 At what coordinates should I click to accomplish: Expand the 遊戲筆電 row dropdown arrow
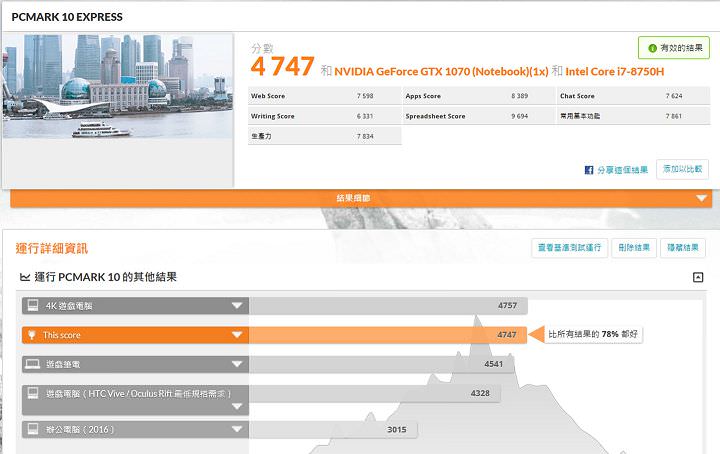coord(237,364)
